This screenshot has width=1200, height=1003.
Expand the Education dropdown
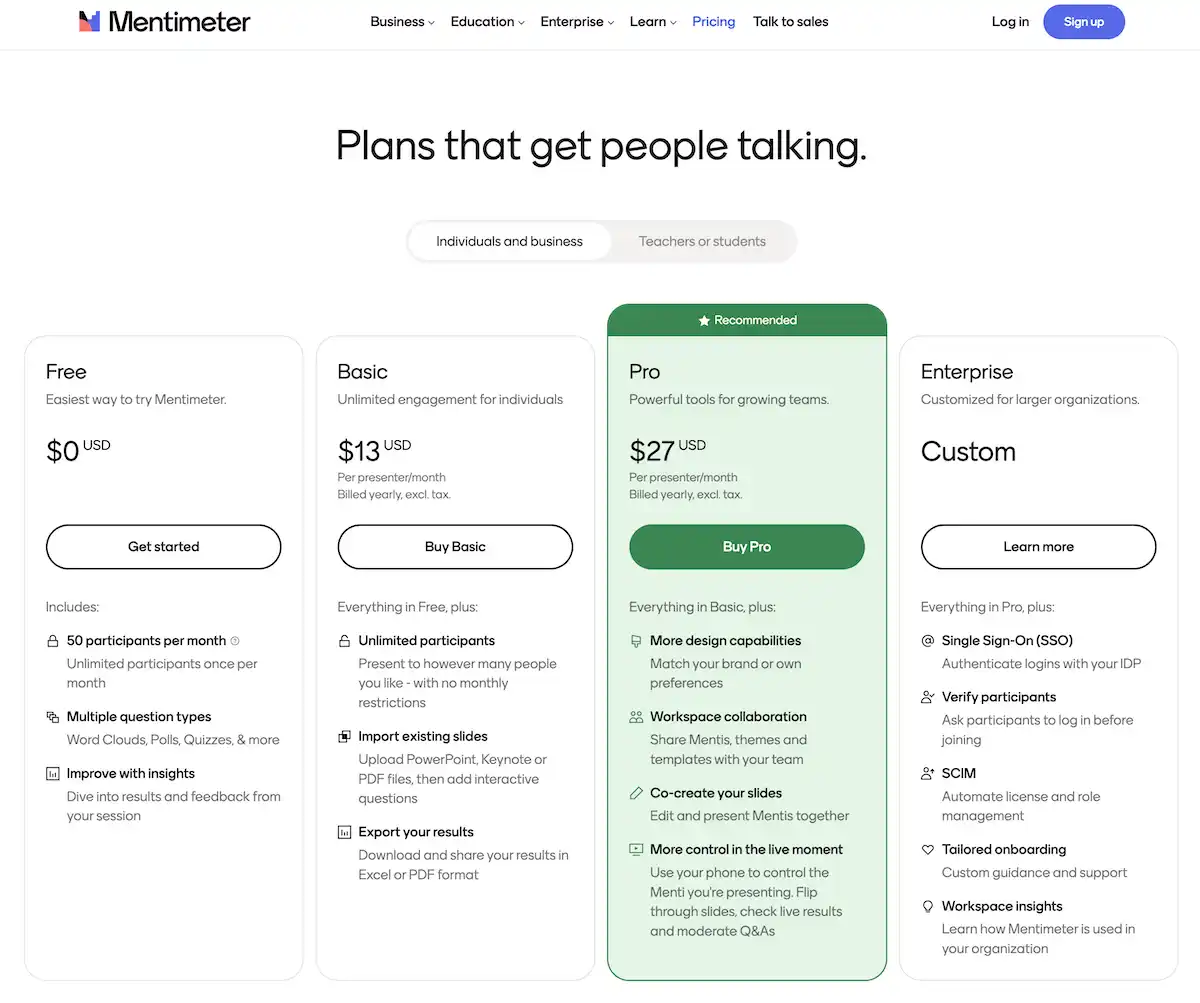pyautogui.click(x=486, y=21)
